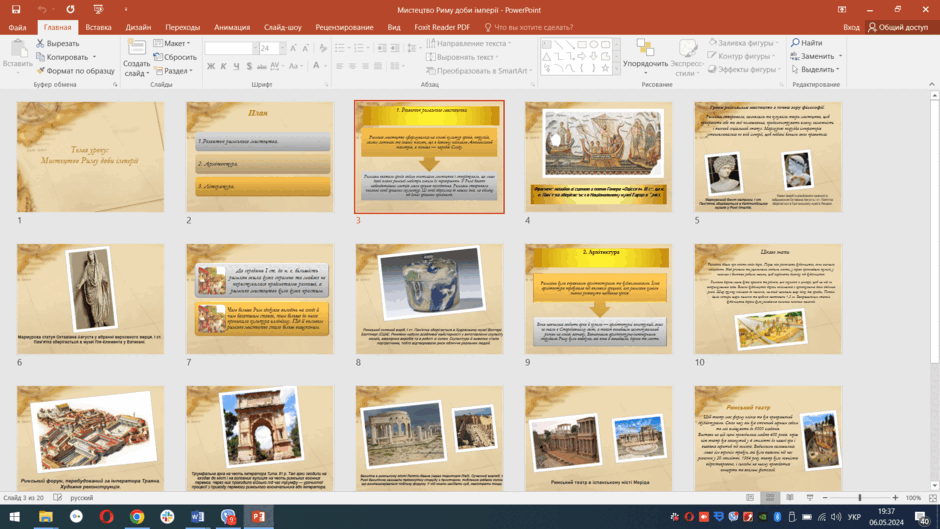940x529 pixels.
Task: Open the Макет layout dropdown
Action: (x=172, y=43)
